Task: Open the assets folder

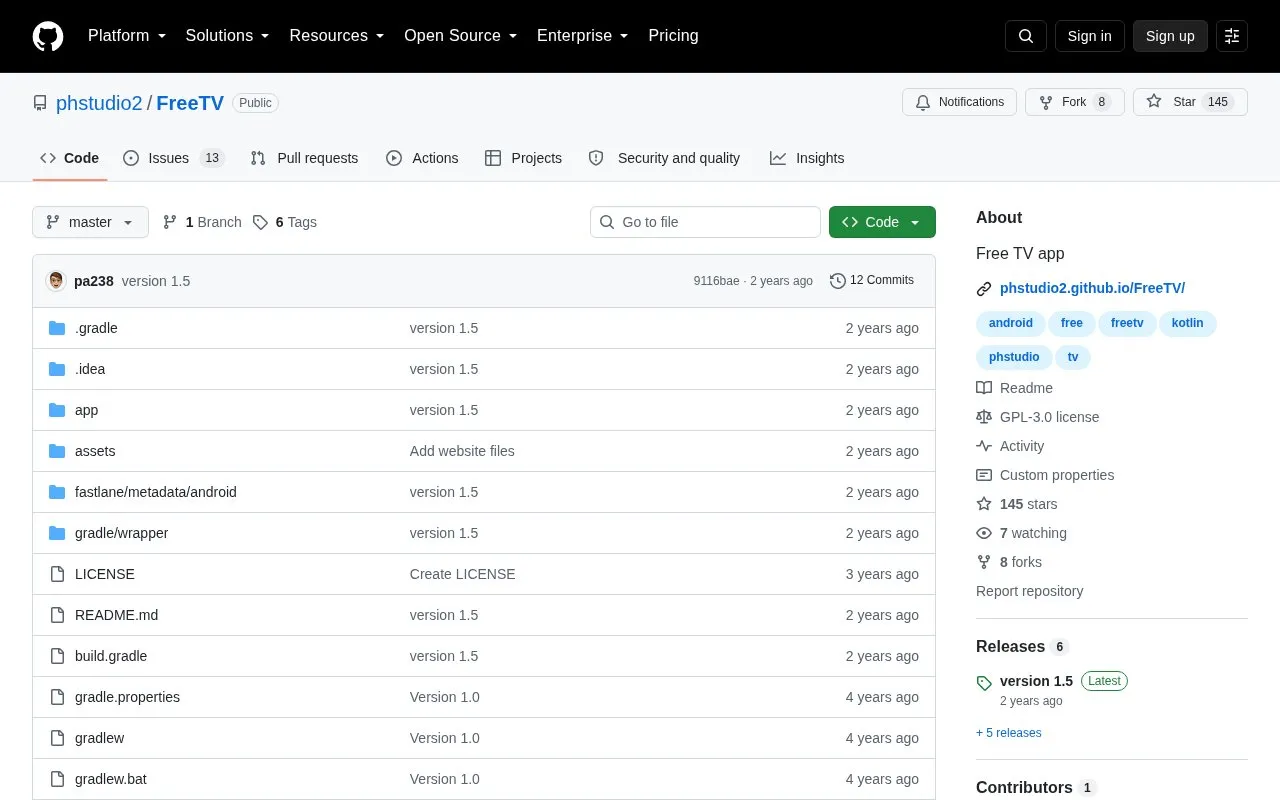Action: pyautogui.click(x=95, y=451)
